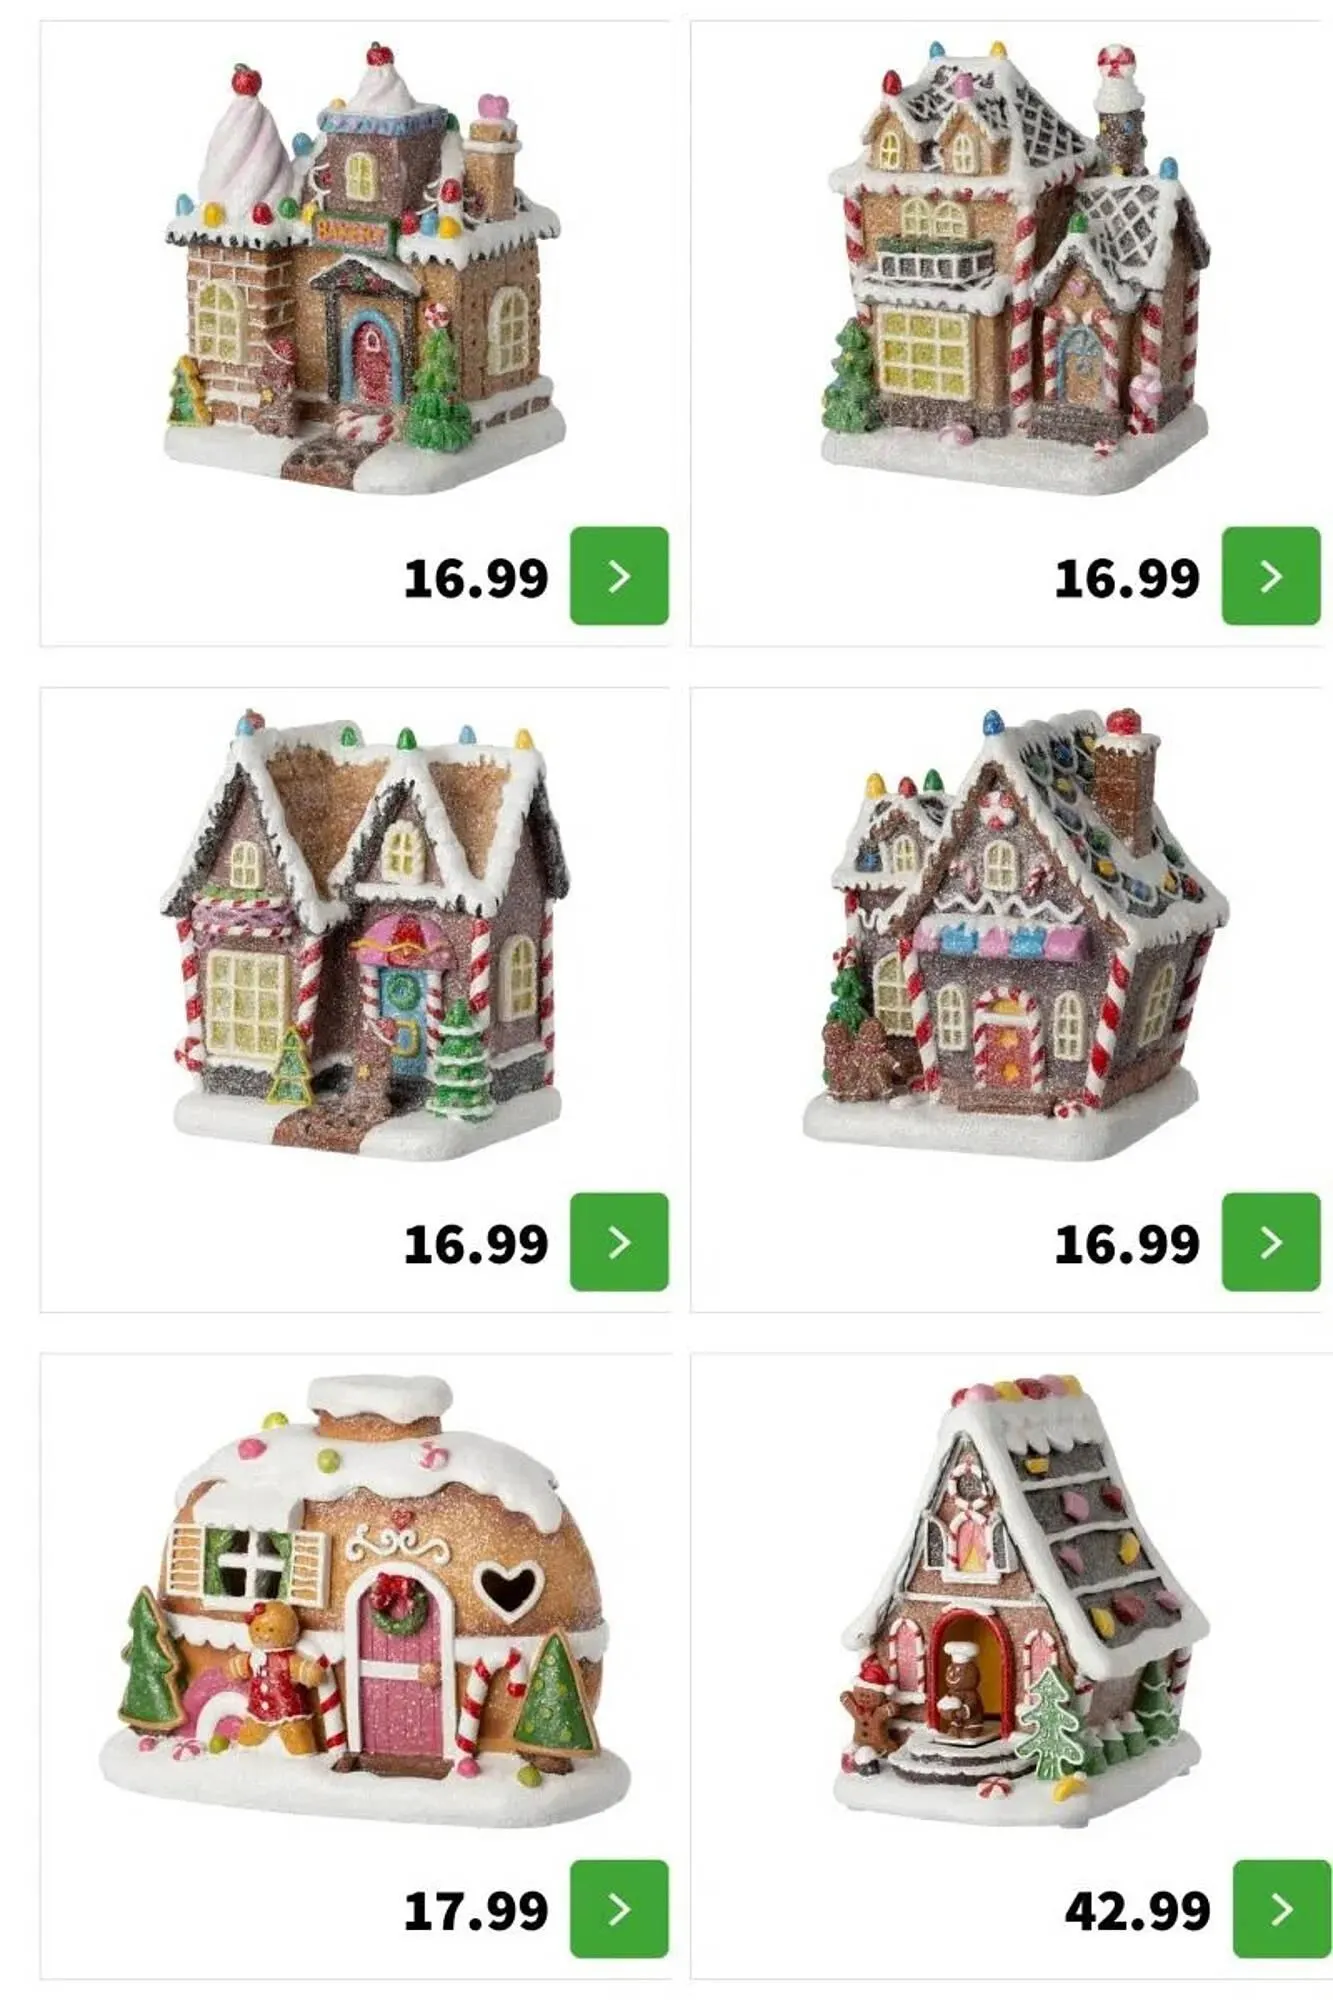Image resolution: width=1333 pixels, height=2000 pixels.
Task: View the twin-gable house with pink awning door
Action: (365, 934)
